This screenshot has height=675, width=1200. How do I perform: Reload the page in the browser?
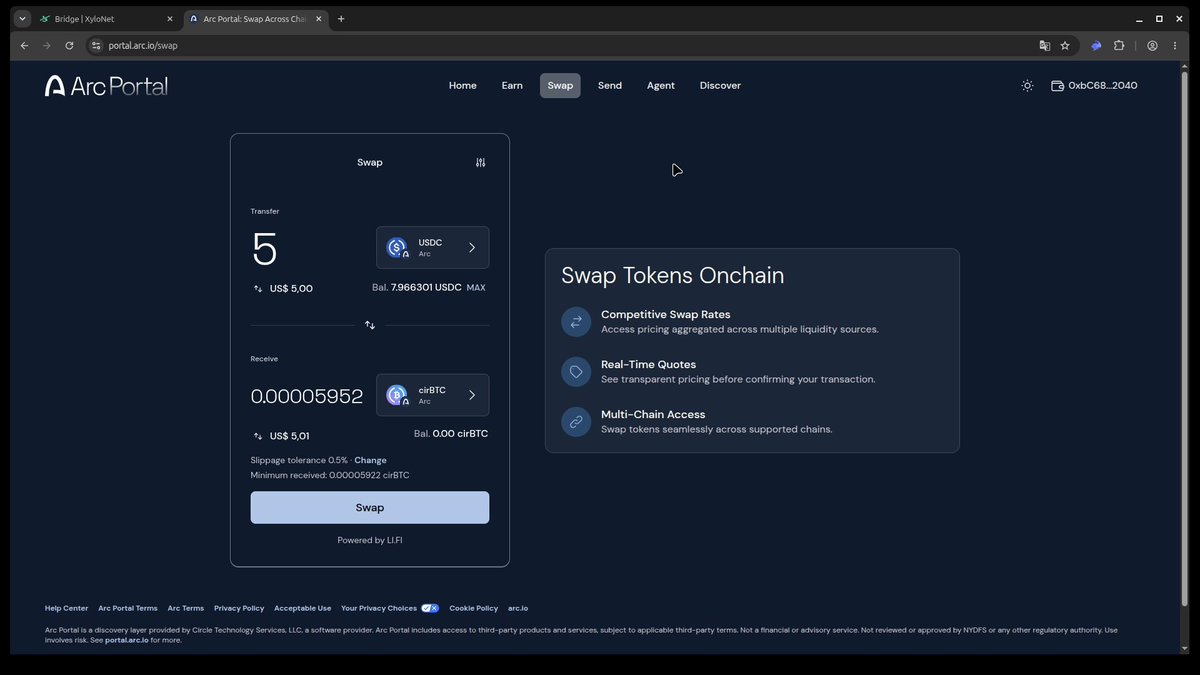click(69, 45)
